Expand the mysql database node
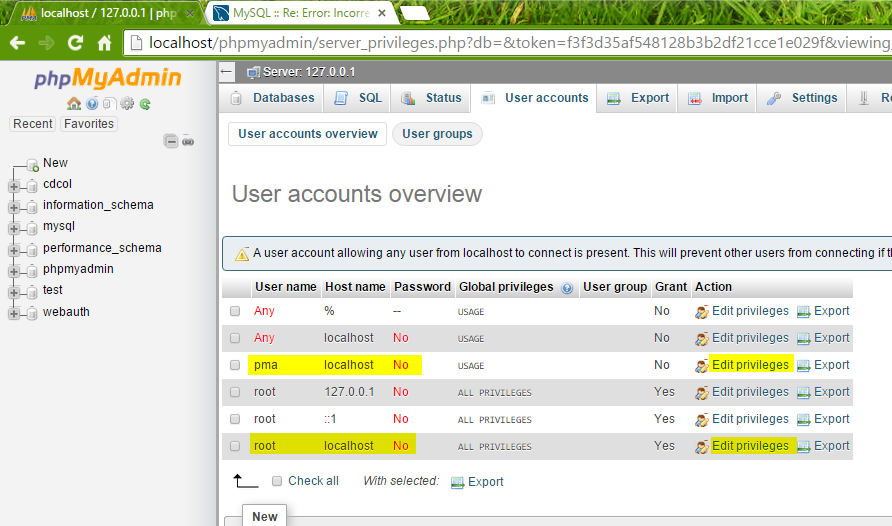Image resolution: width=892 pixels, height=526 pixels. (14, 229)
